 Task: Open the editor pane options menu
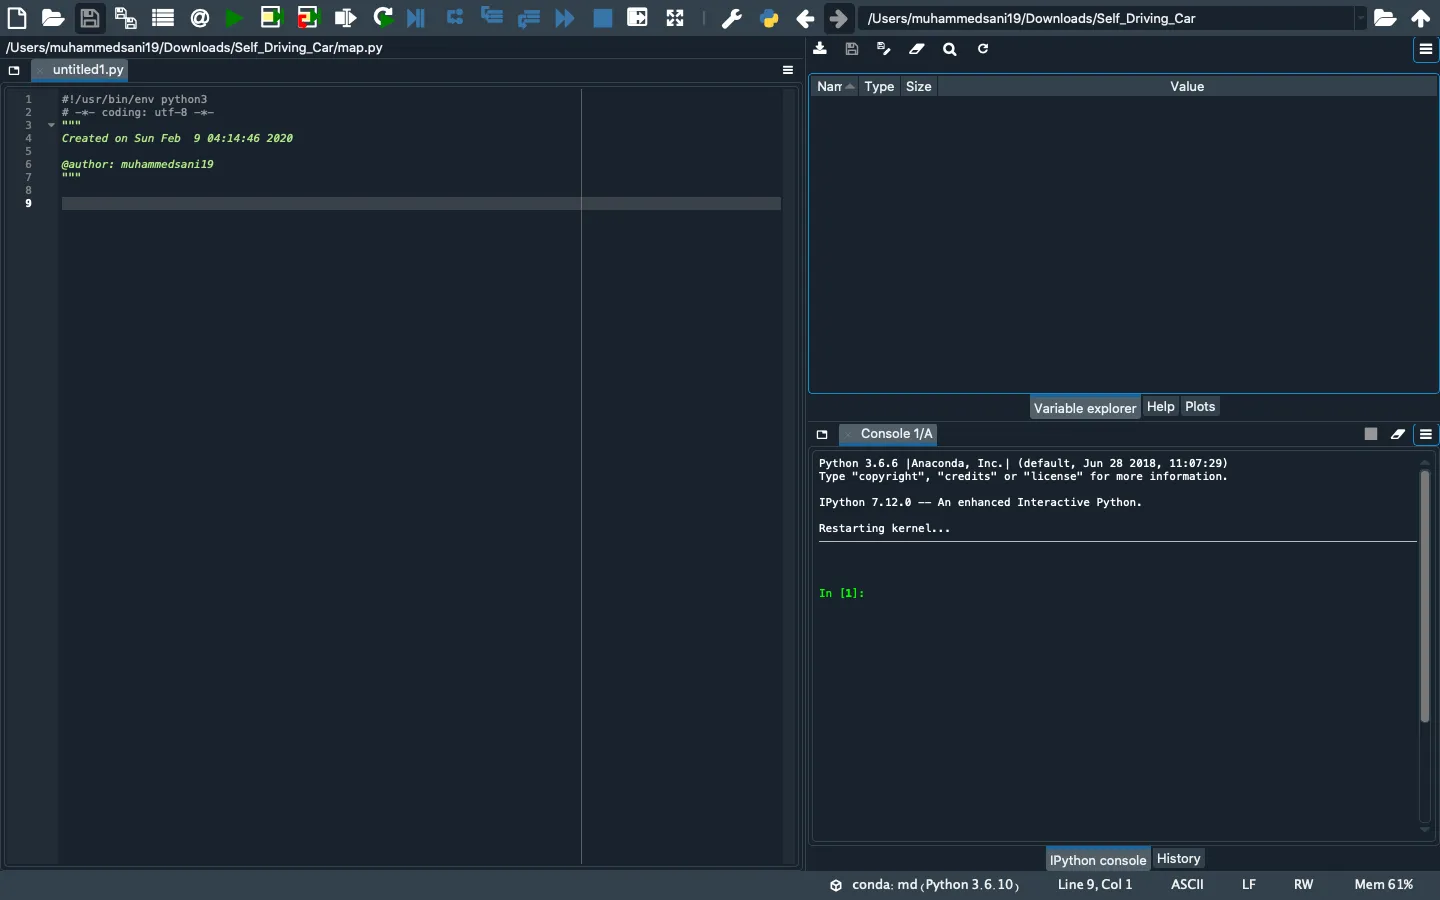[788, 70]
